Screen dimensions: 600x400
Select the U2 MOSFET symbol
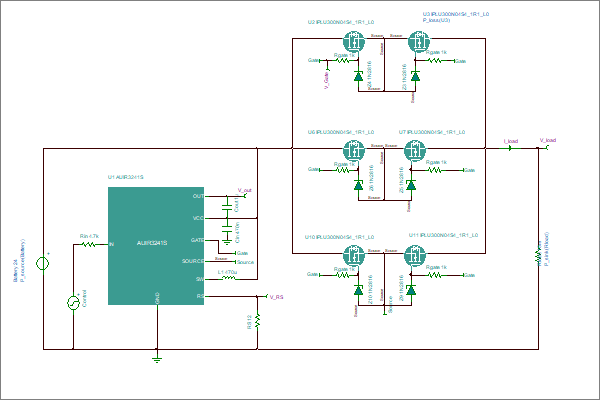354,41
